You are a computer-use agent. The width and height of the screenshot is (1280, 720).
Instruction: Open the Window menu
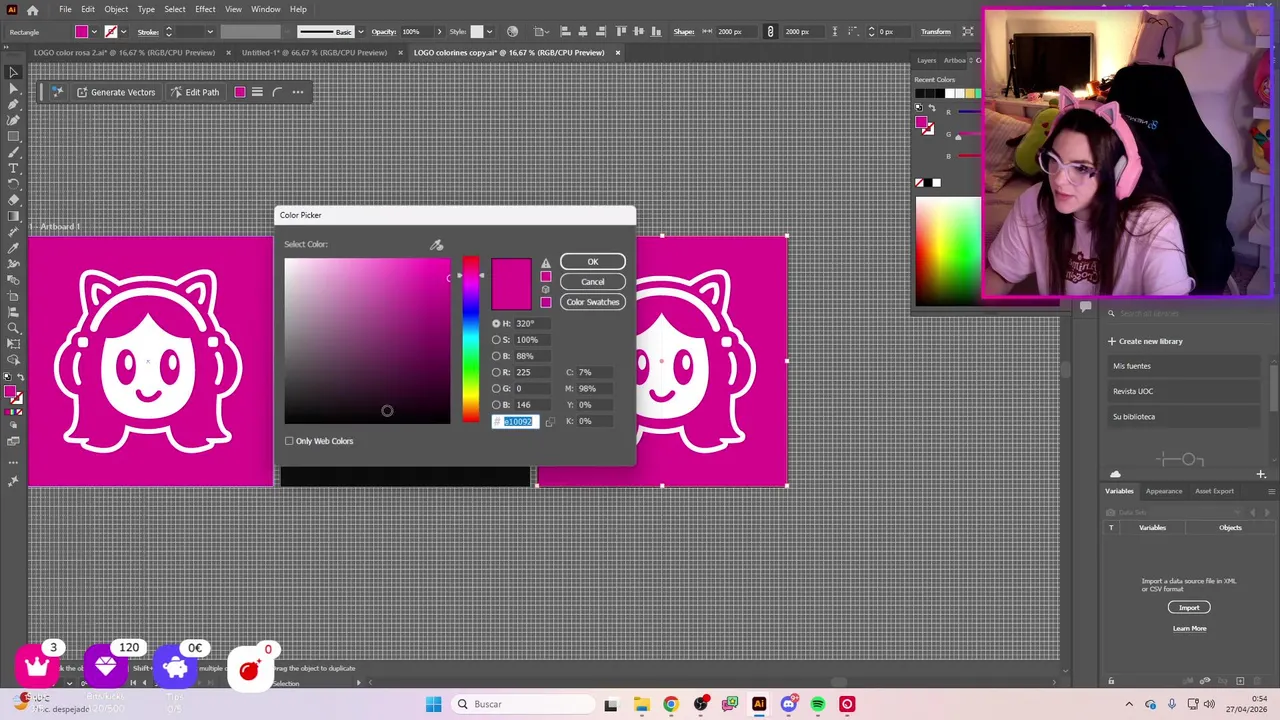point(265,9)
